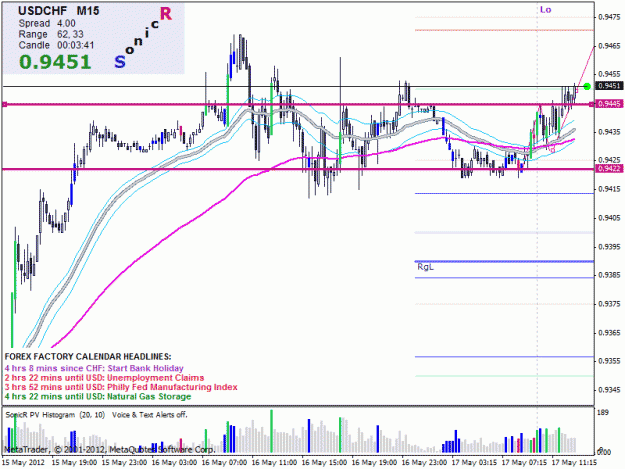Click FOREX FACTORY CALENDAR HEADLINES heading
This screenshot has height=469, width=625.
point(88,357)
